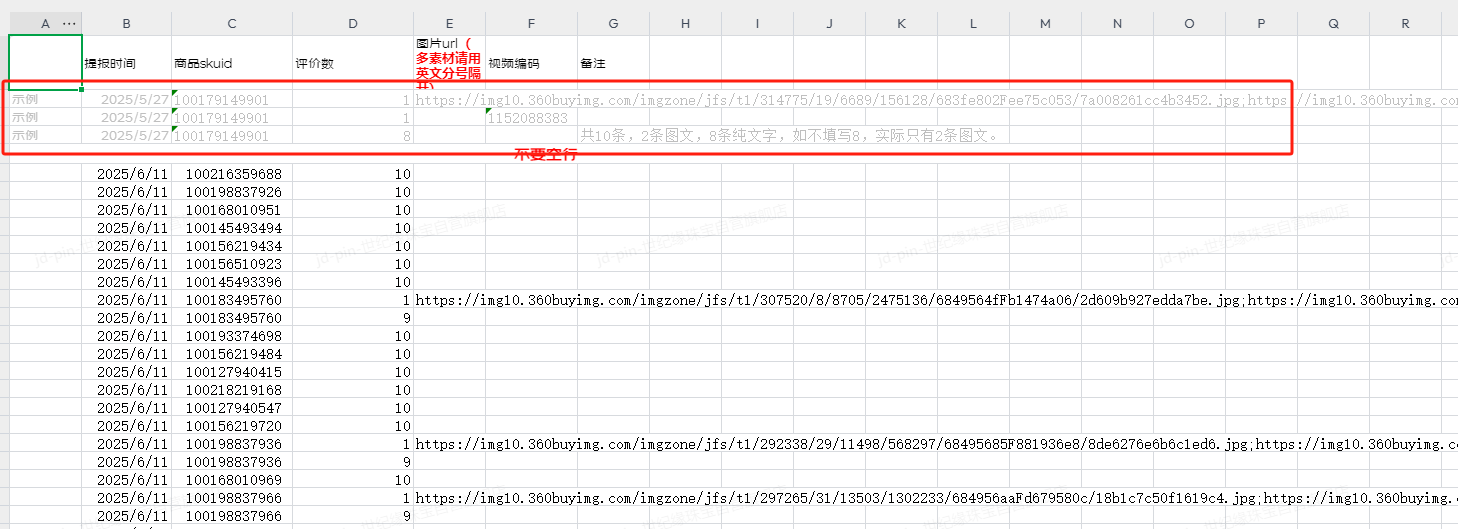Select column B header

click(126, 23)
